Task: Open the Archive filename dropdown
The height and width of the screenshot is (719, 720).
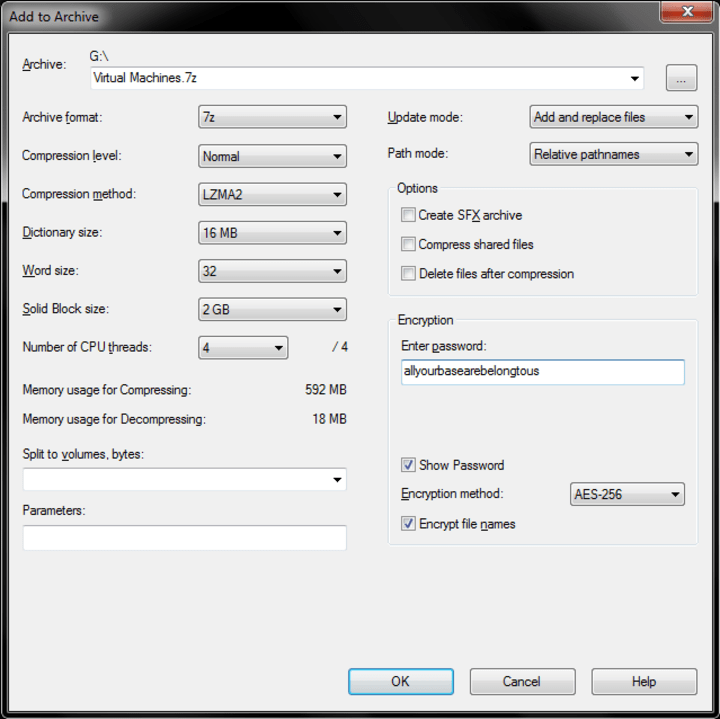Action: coord(635,79)
